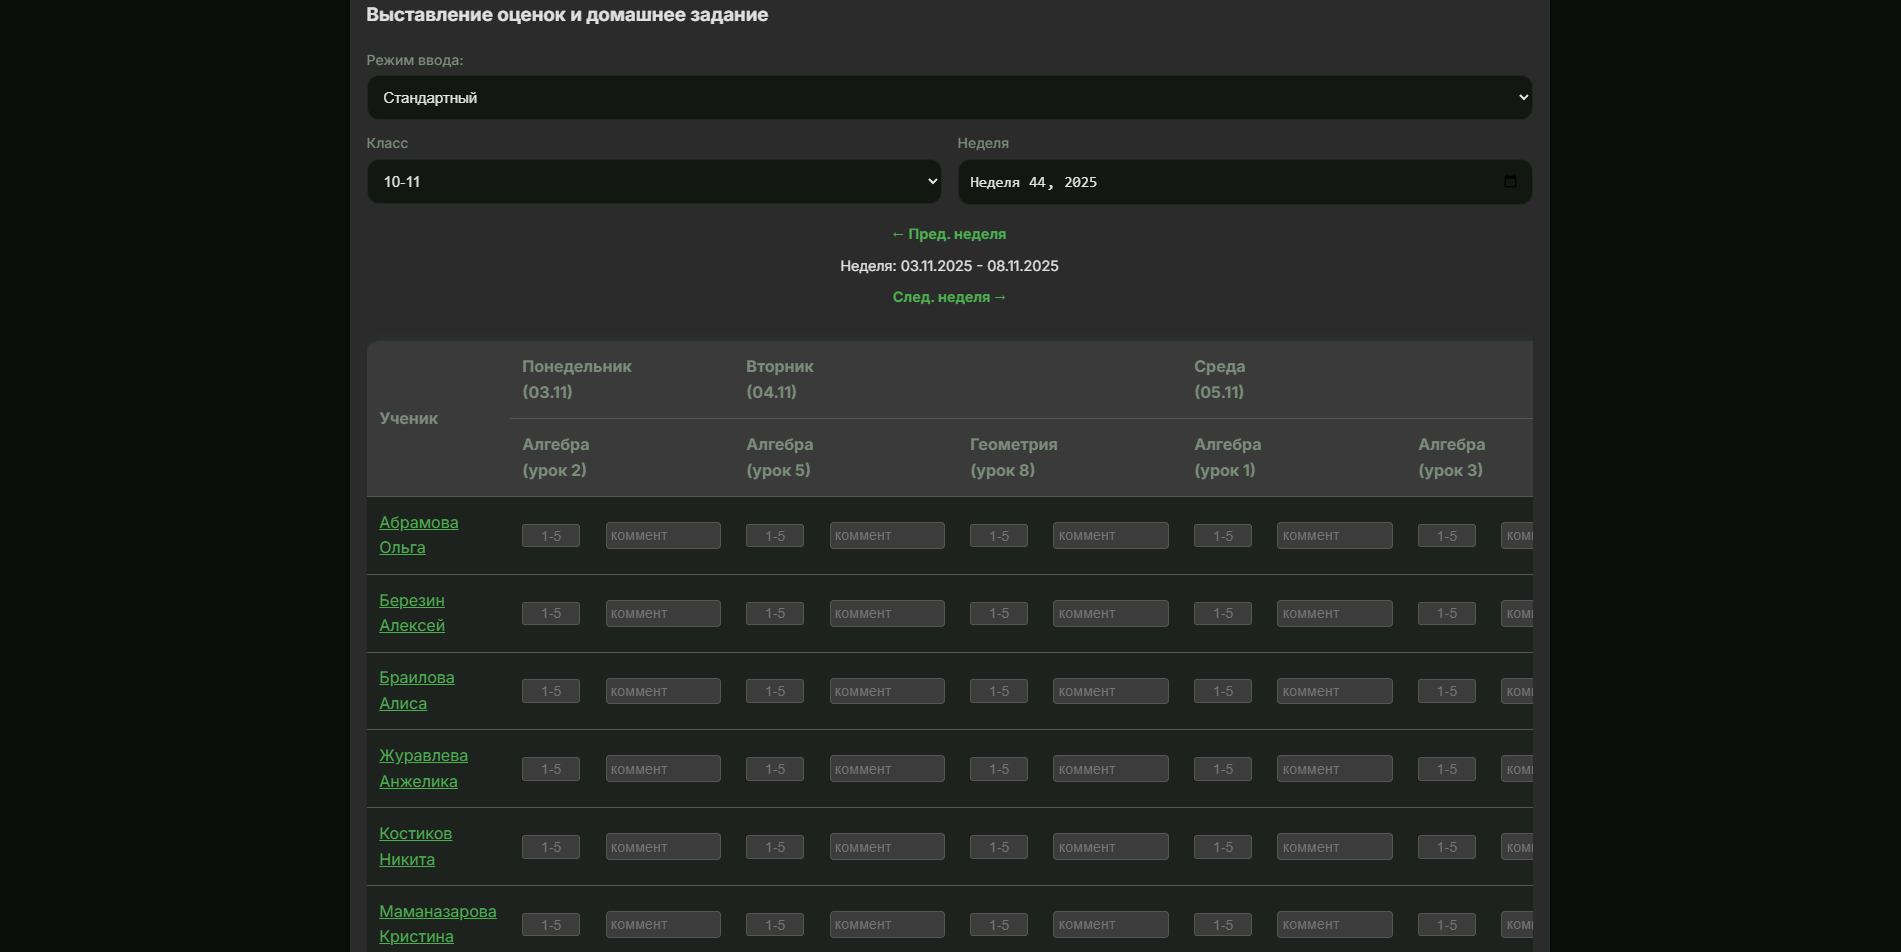Click Журавлева's Geometry lesson 8 grade field
Screen dimensions: 1901x952
click(x=999, y=769)
